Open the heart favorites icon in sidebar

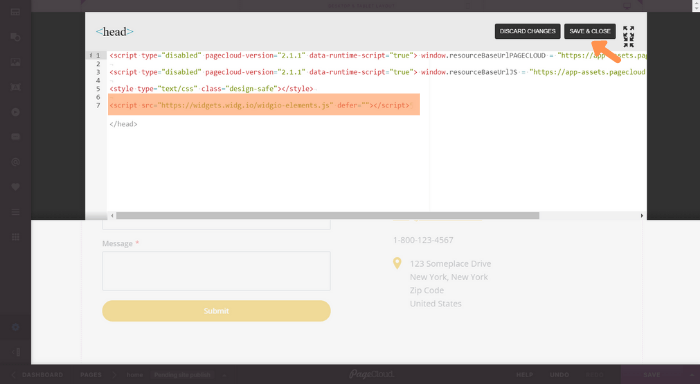[15, 187]
